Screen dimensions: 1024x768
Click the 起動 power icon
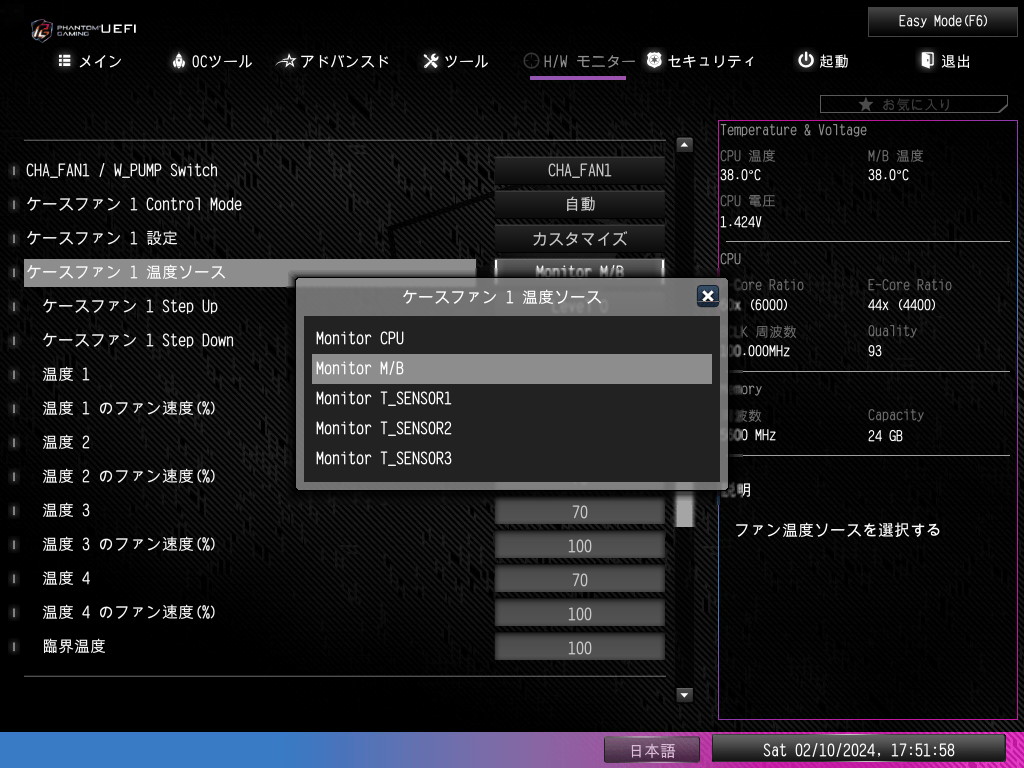(x=806, y=60)
